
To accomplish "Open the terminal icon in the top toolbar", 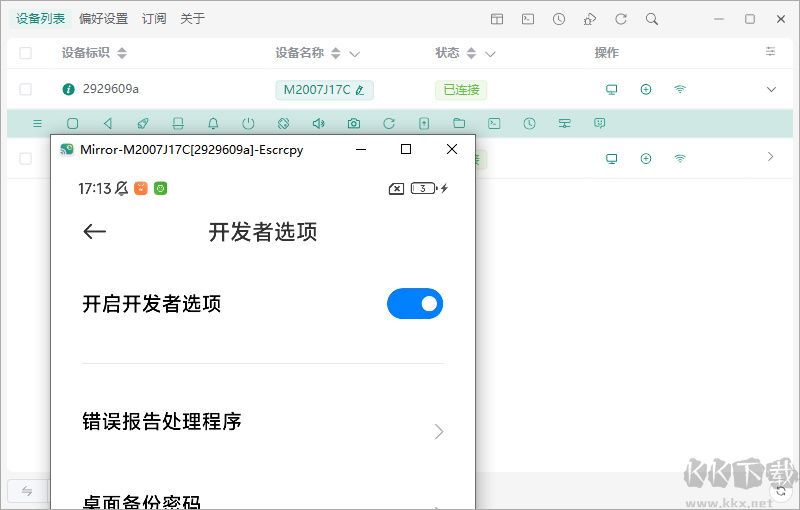I will pyautogui.click(x=528, y=19).
